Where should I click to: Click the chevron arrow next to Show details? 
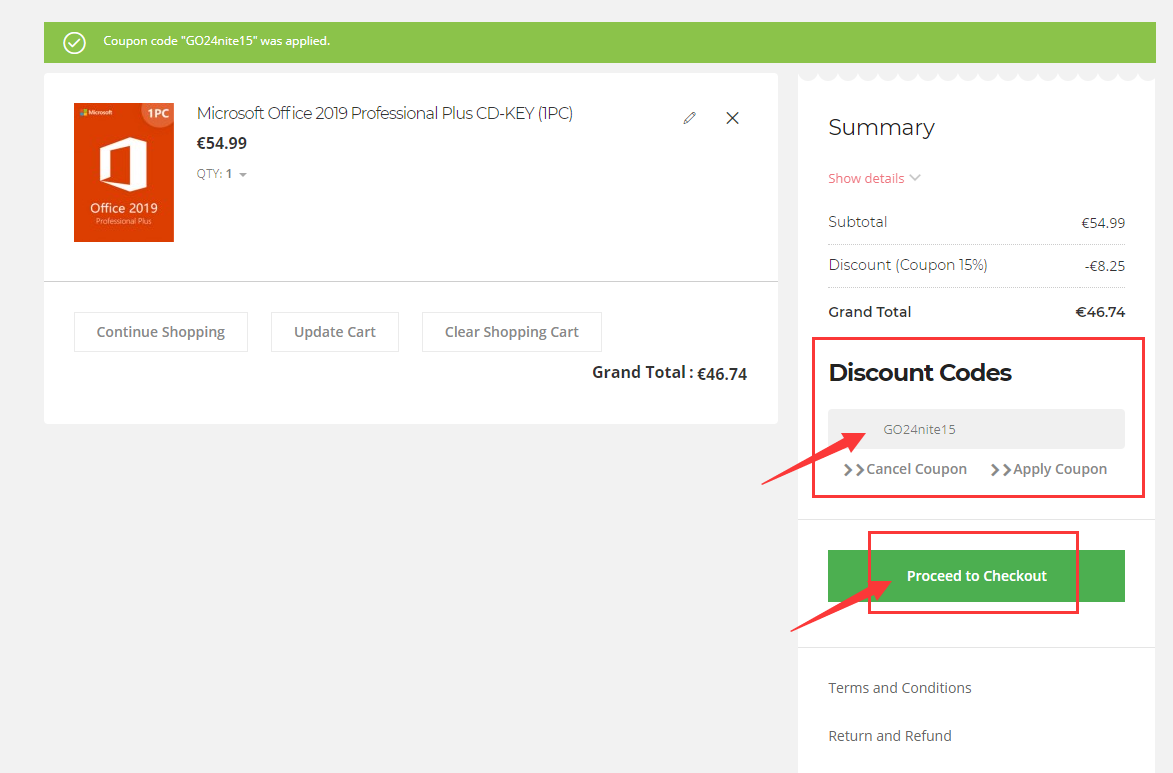pos(915,178)
